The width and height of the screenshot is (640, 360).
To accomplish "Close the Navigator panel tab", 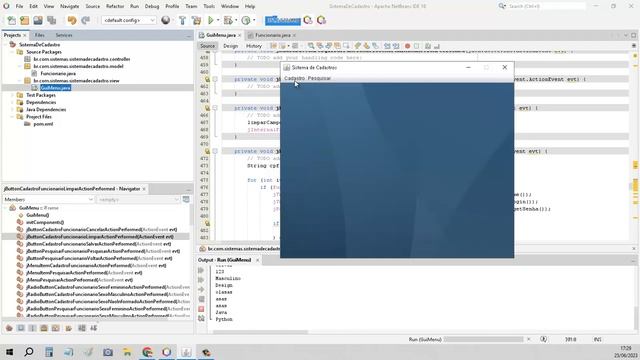I will [x=144, y=189].
